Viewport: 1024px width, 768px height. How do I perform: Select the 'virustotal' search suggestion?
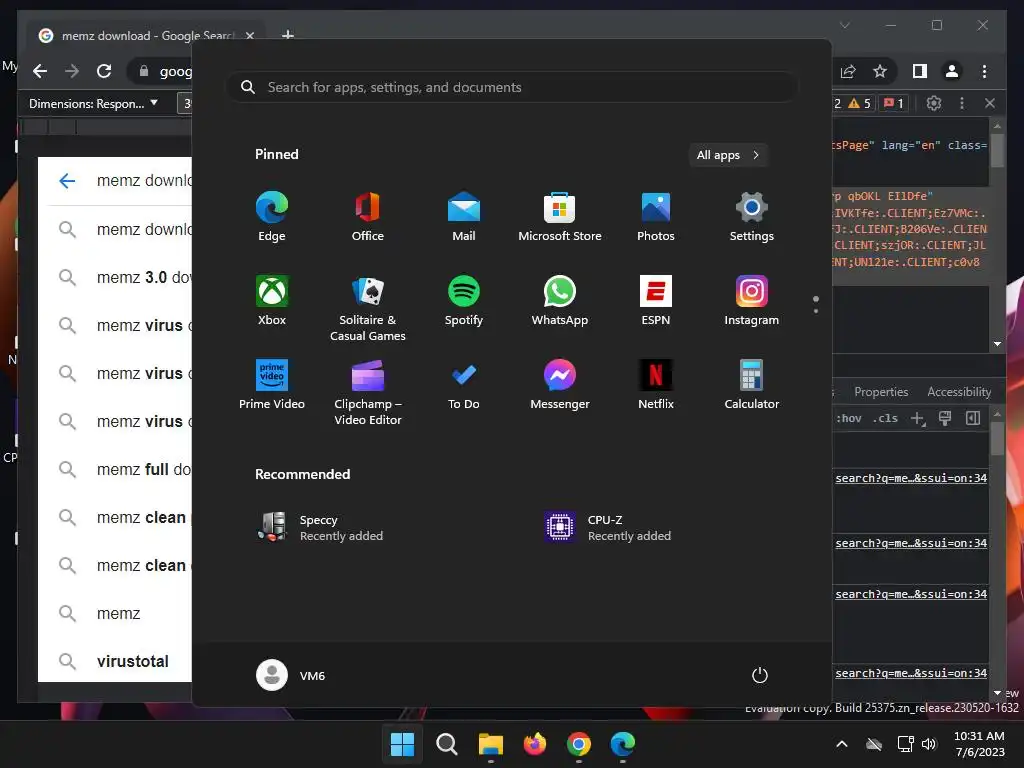click(x=121, y=662)
